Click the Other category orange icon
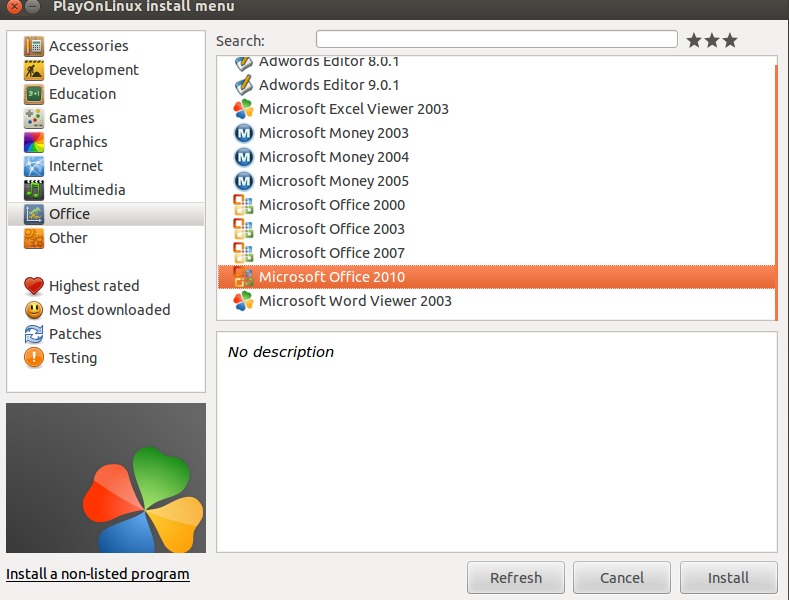Viewport: 789px width, 600px height. point(34,238)
